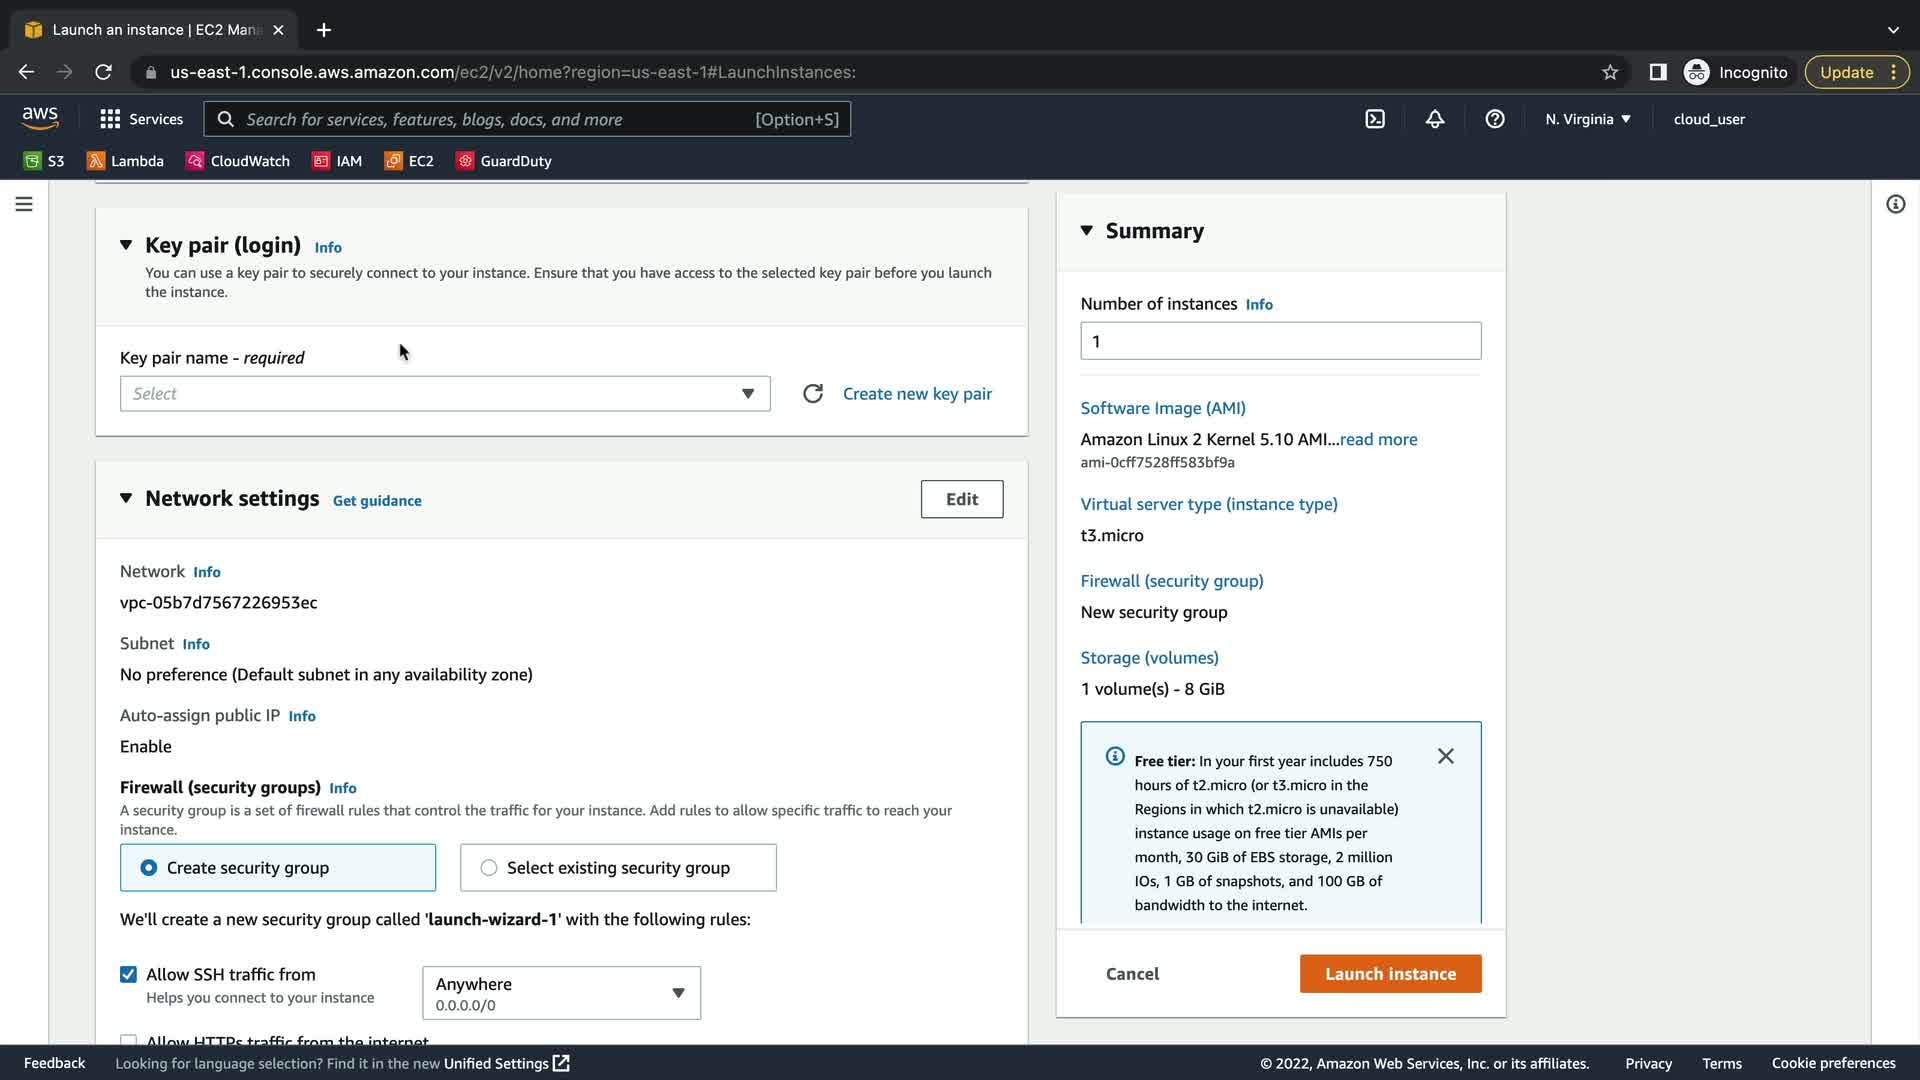Choose Select existing security group option
This screenshot has width=1920, height=1080.
489,868
